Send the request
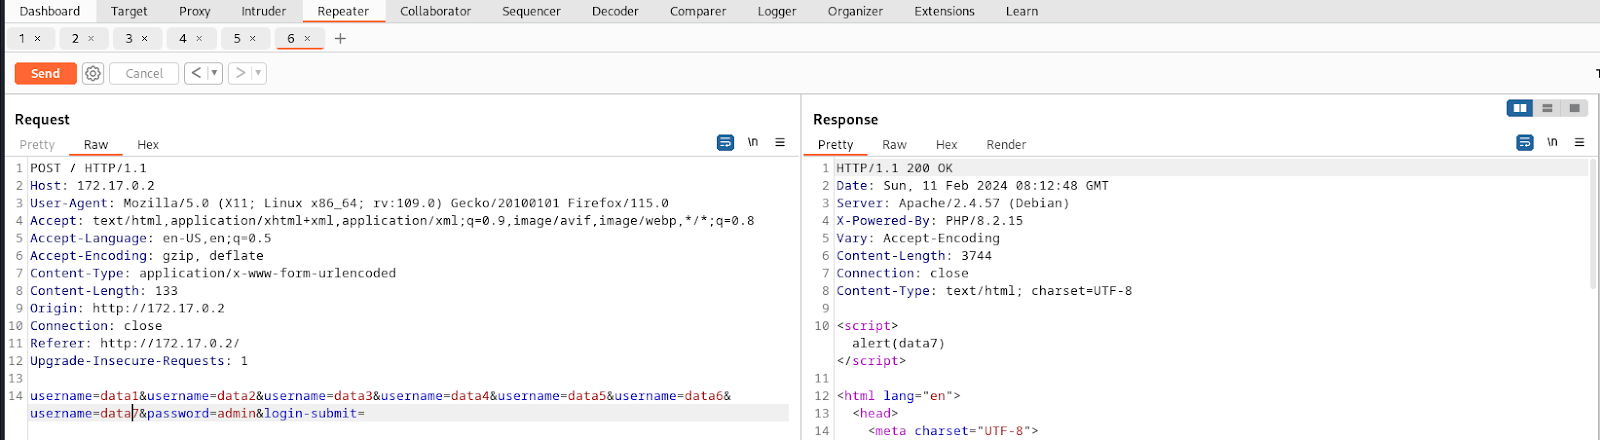This screenshot has height=440, width=1600. [x=45, y=73]
